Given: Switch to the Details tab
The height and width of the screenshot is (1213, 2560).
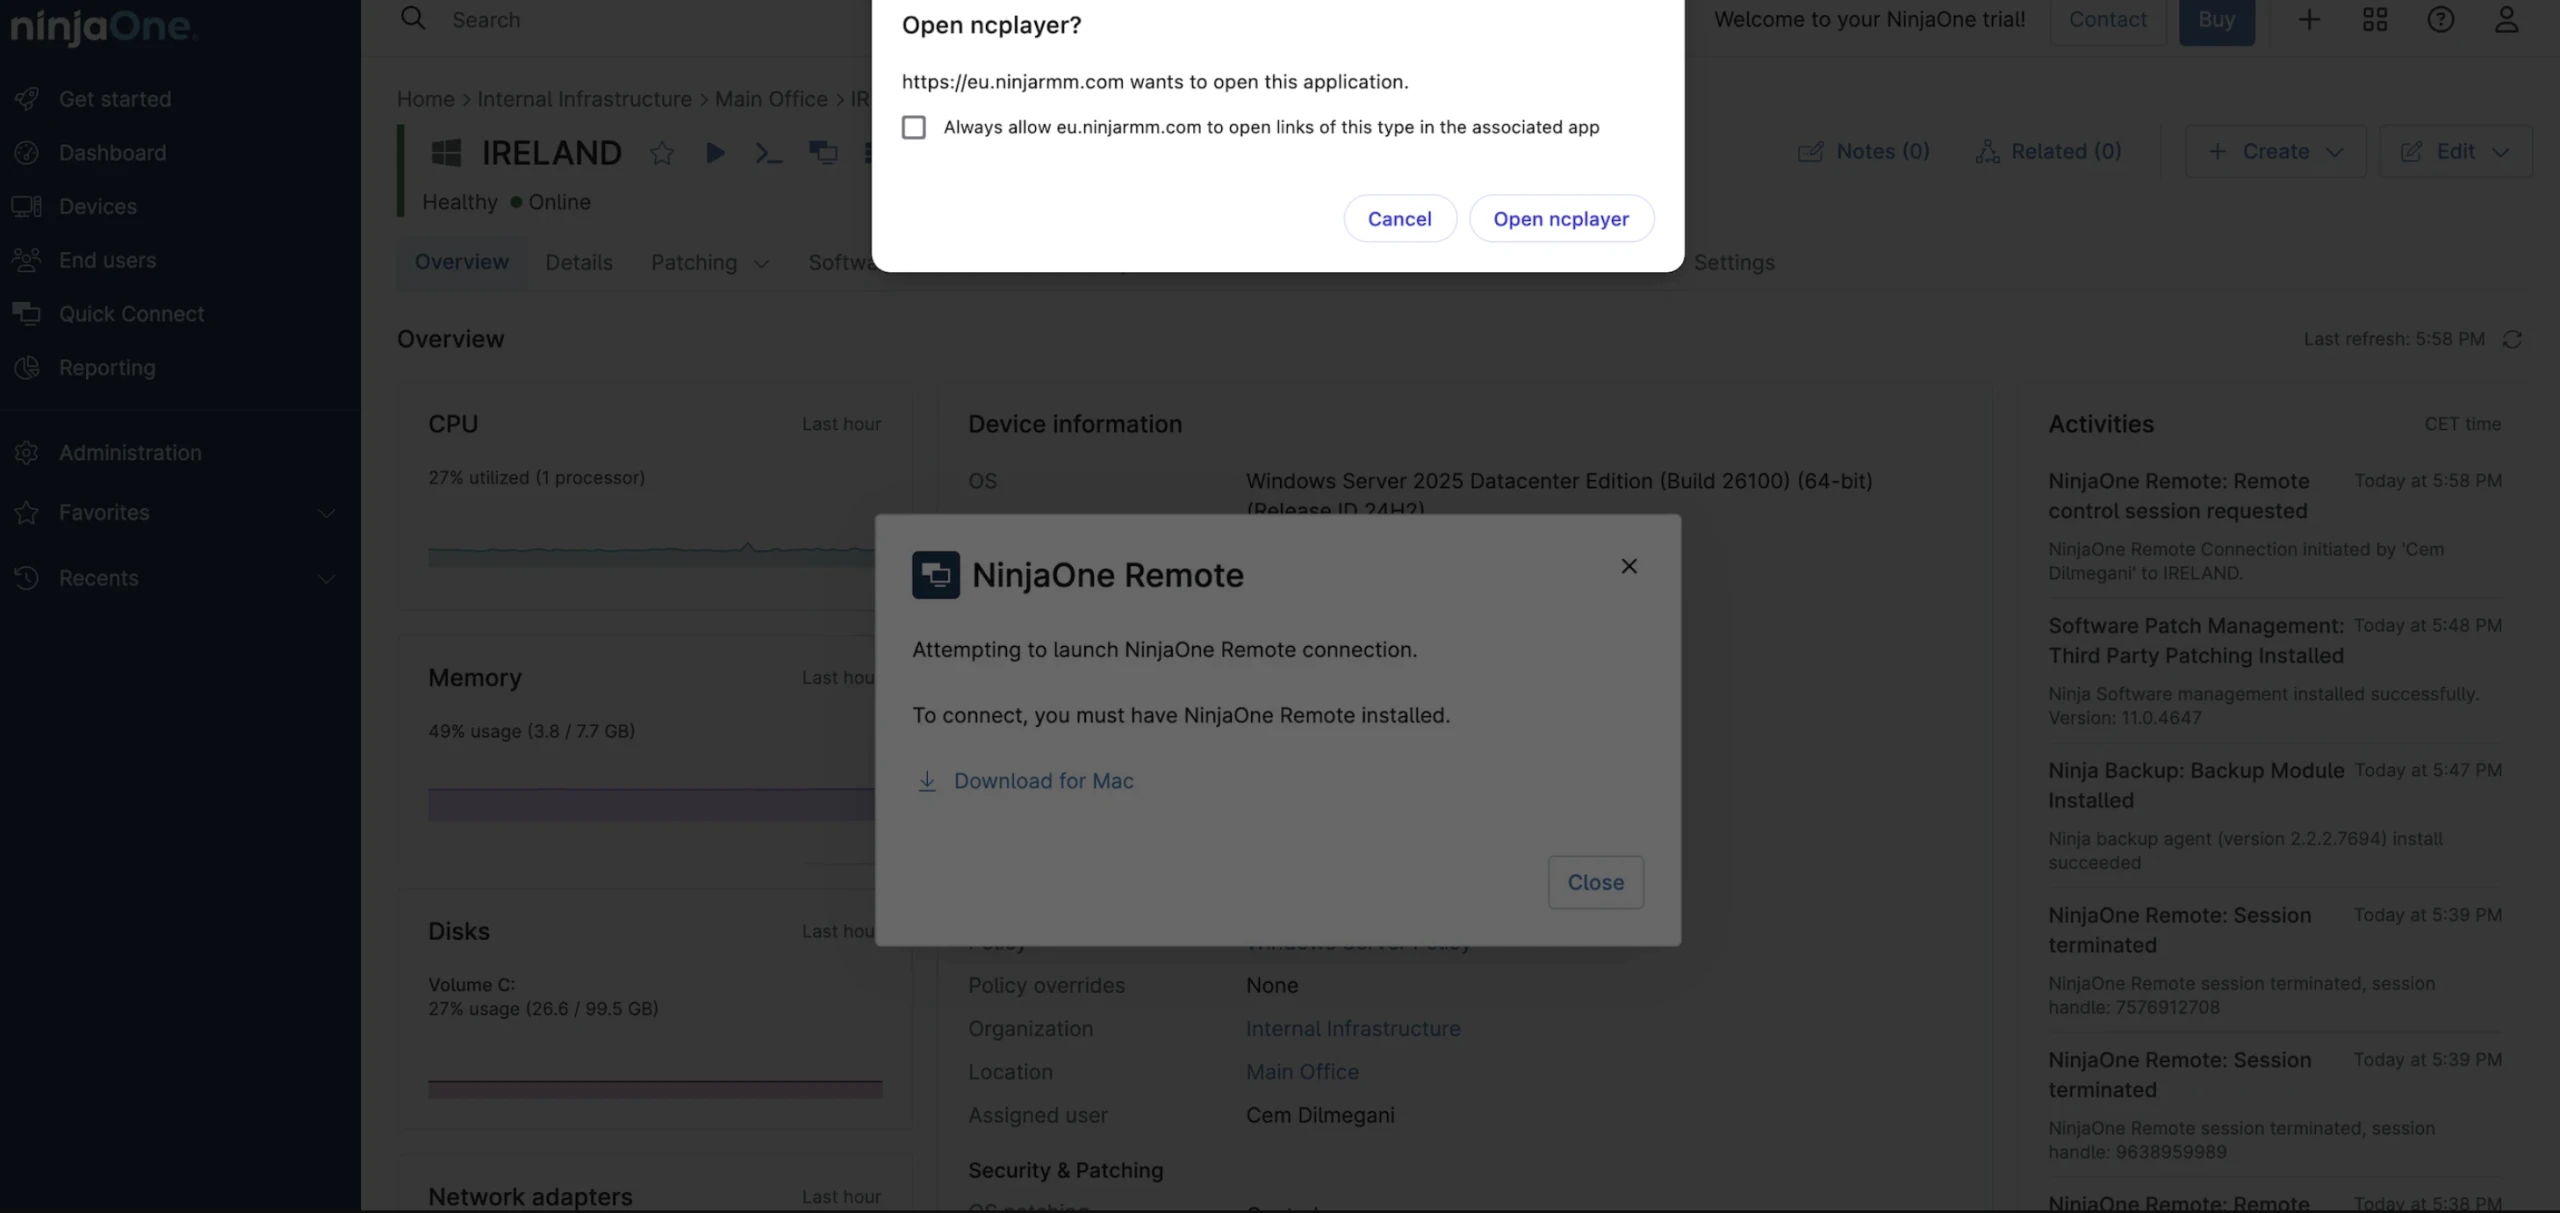Looking at the screenshot, I should coord(579,262).
